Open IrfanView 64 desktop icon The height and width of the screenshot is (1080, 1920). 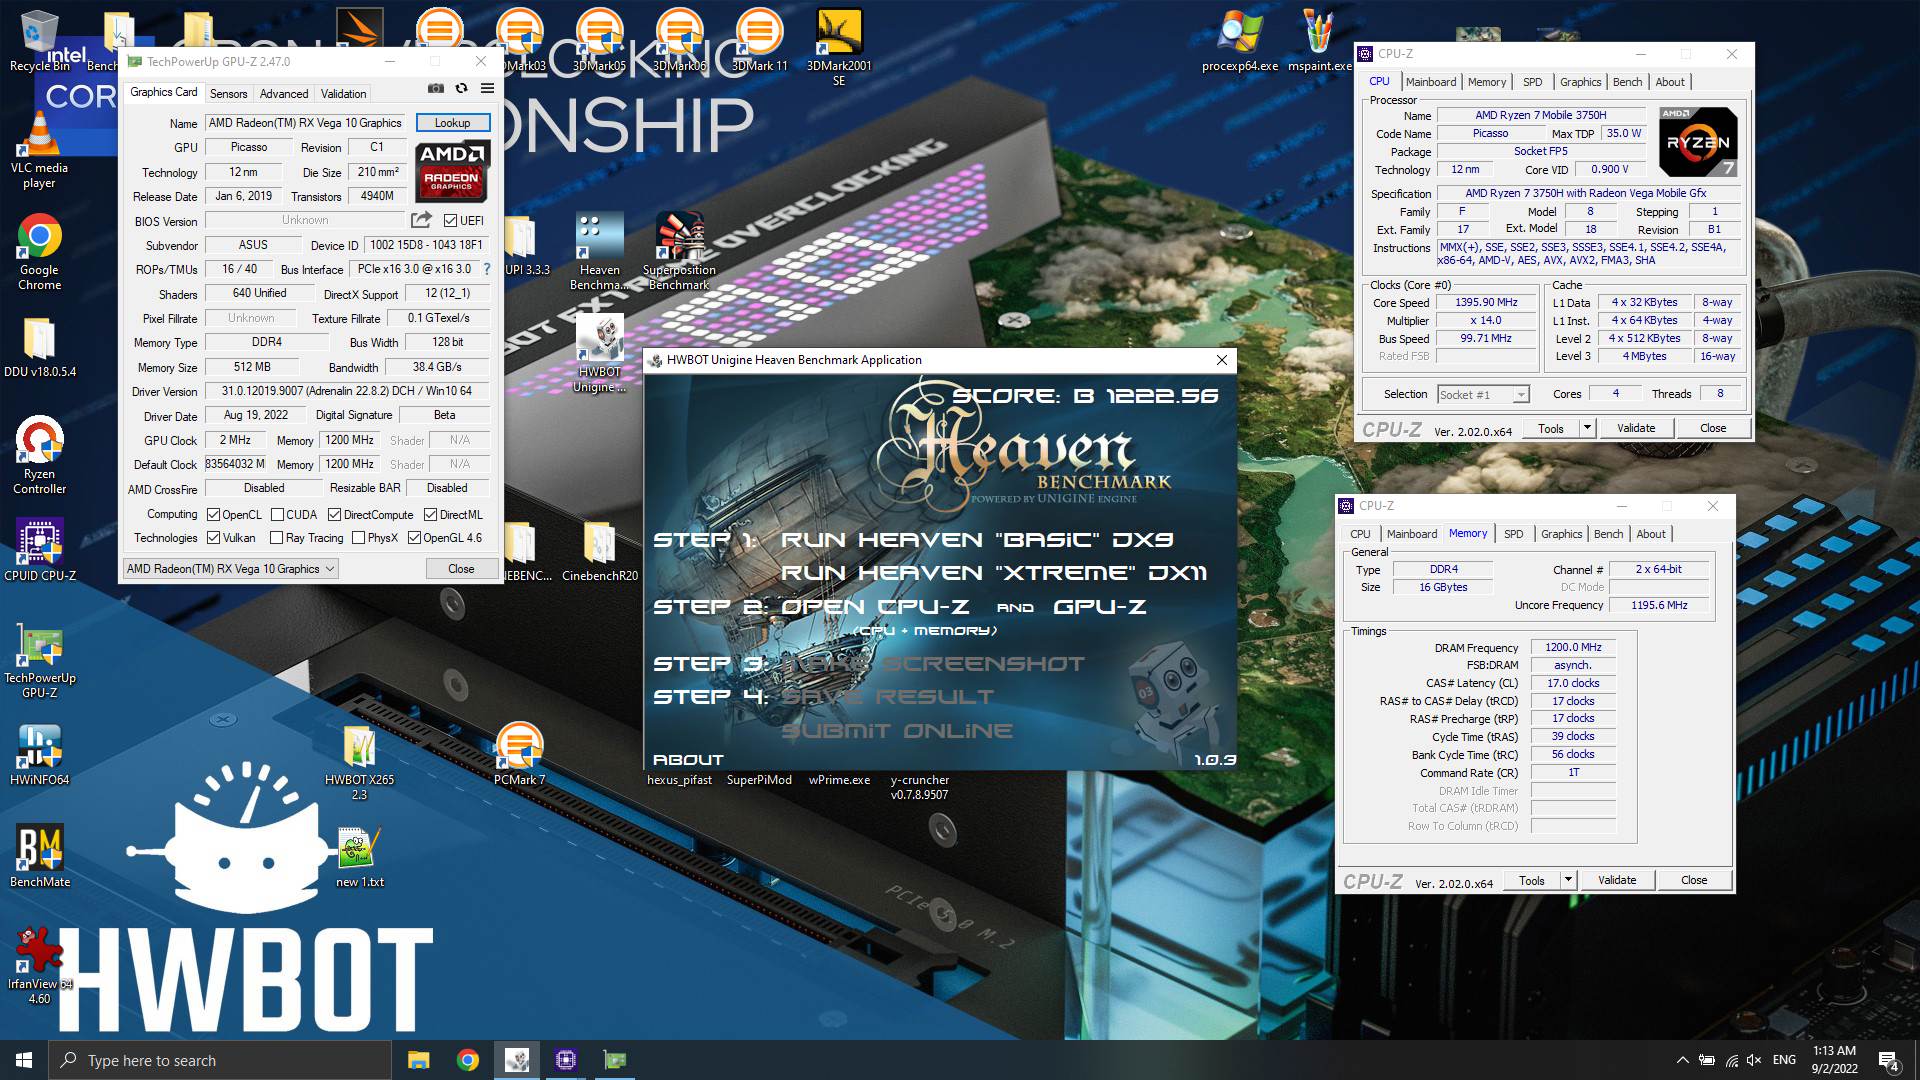(x=39, y=966)
